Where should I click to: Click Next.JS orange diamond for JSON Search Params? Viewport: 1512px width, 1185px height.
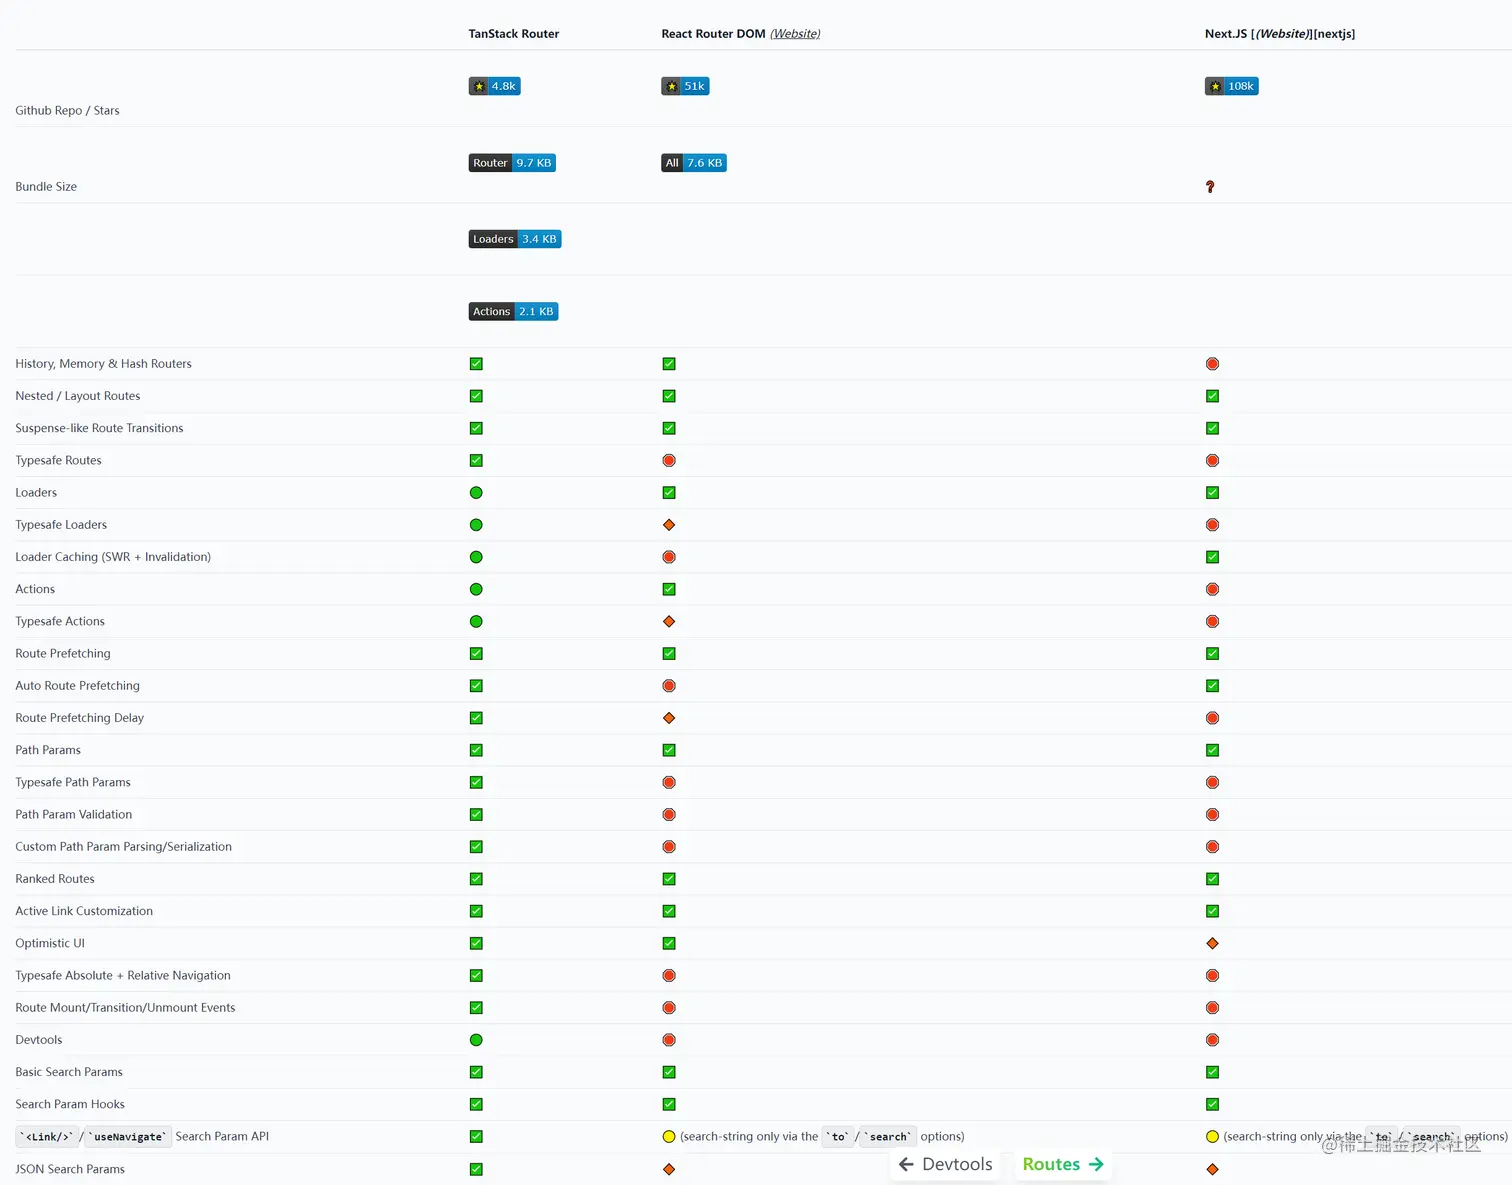click(1212, 1169)
